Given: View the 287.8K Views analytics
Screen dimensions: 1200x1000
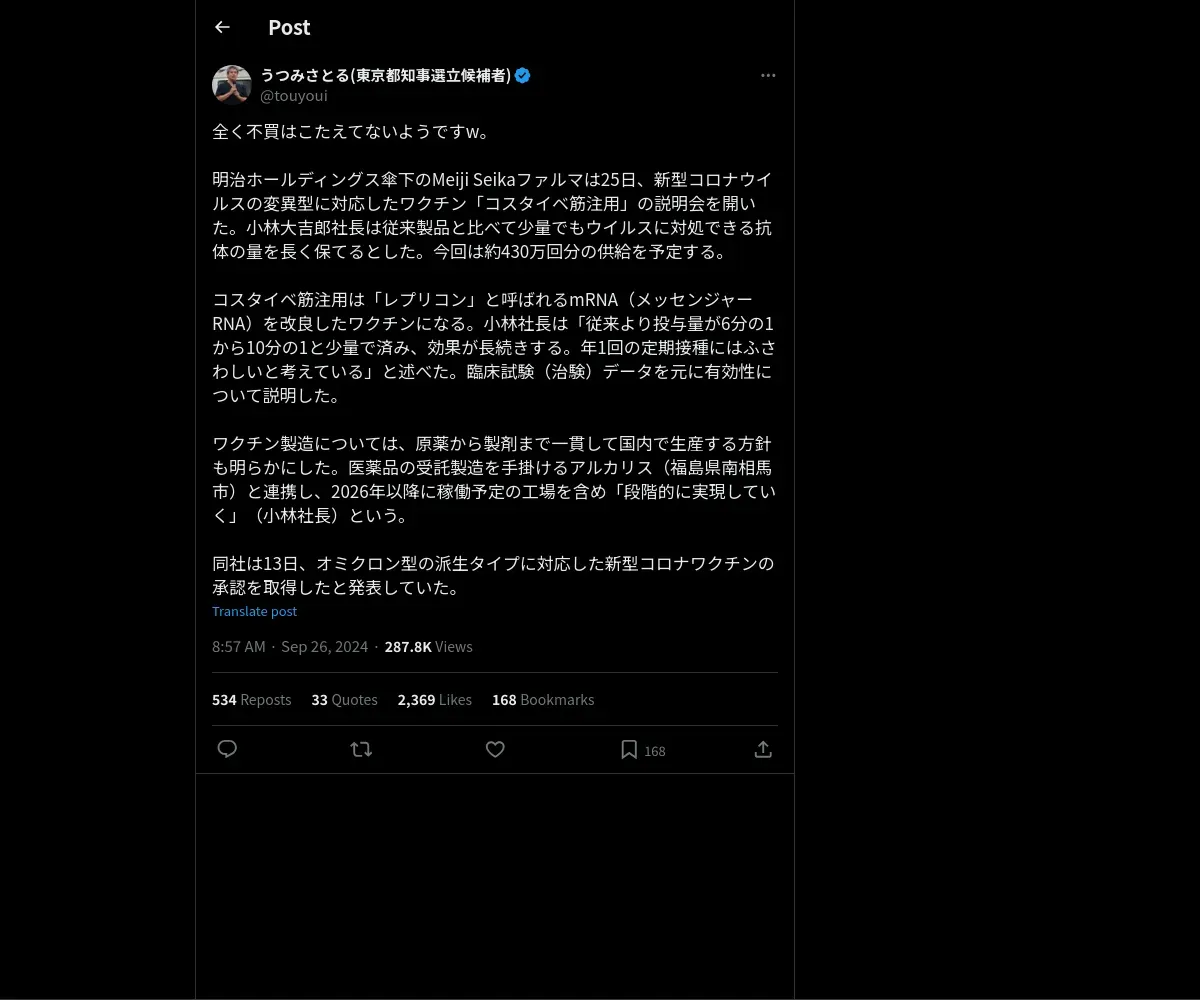Looking at the screenshot, I should point(428,647).
